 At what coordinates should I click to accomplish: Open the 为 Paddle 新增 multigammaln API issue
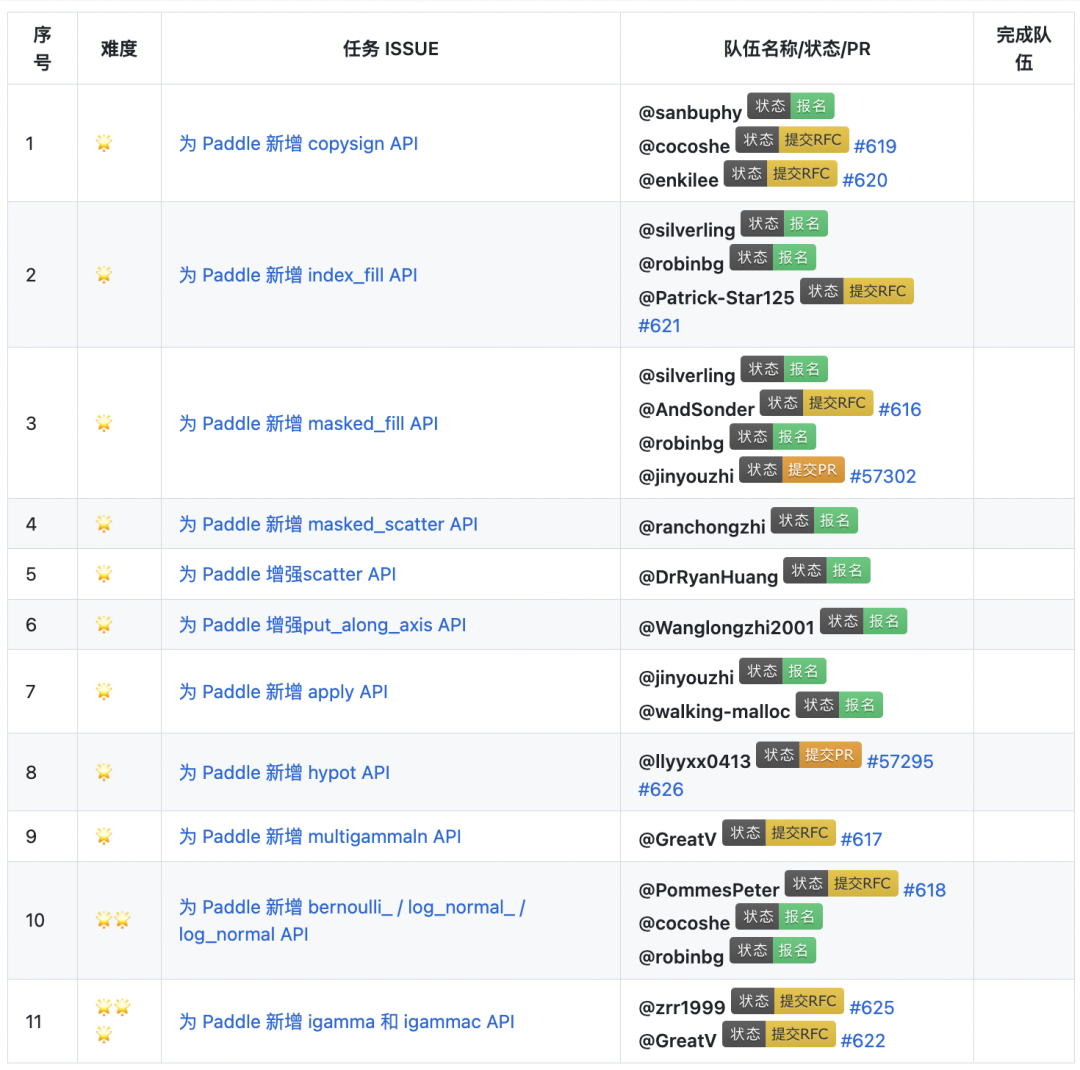pyautogui.click(x=320, y=836)
